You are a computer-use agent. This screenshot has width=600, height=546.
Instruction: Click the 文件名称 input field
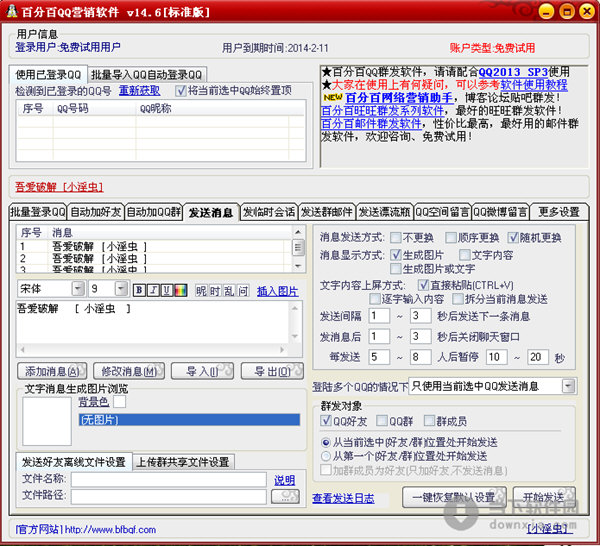pyautogui.click(x=169, y=479)
